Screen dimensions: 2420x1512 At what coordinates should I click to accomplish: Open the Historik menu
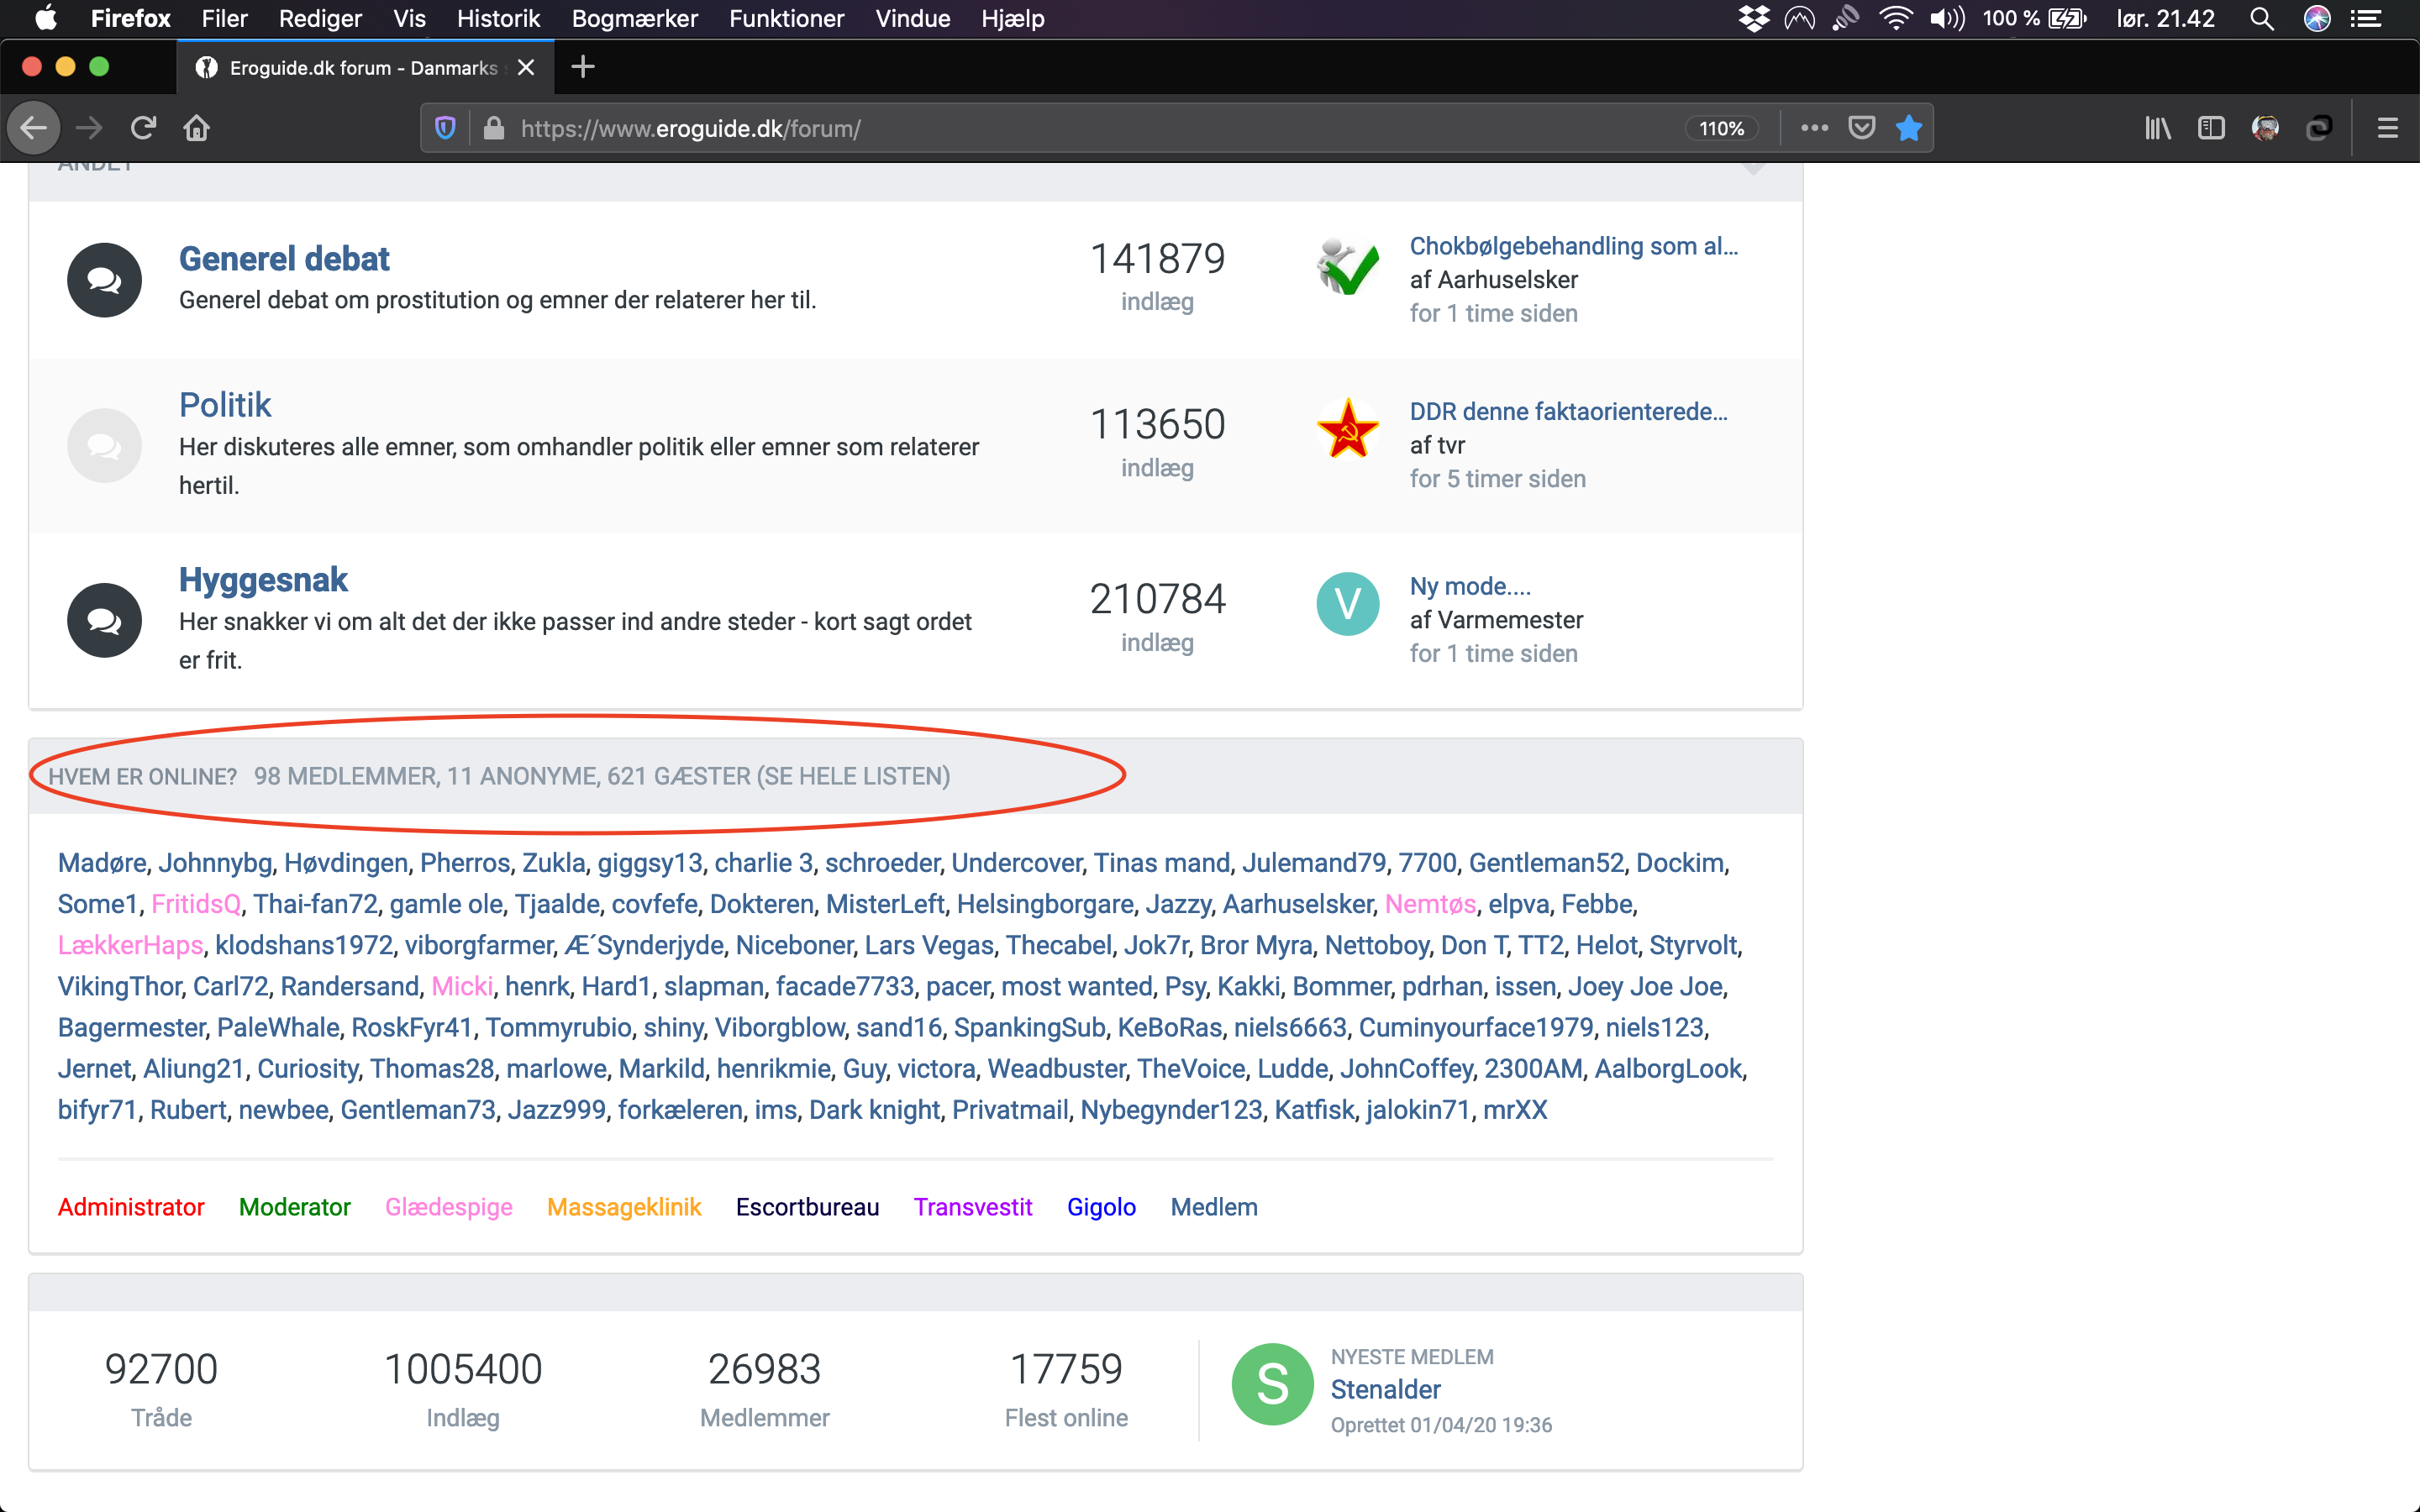[498, 18]
